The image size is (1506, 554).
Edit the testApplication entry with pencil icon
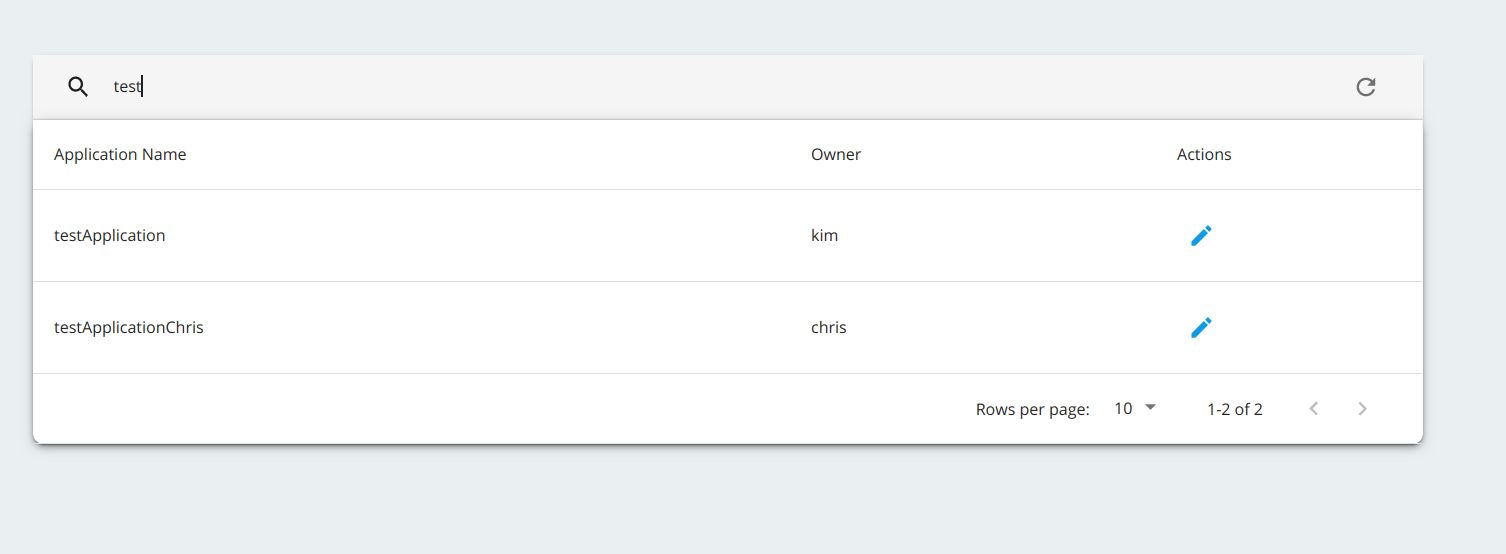(x=1201, y=236)
